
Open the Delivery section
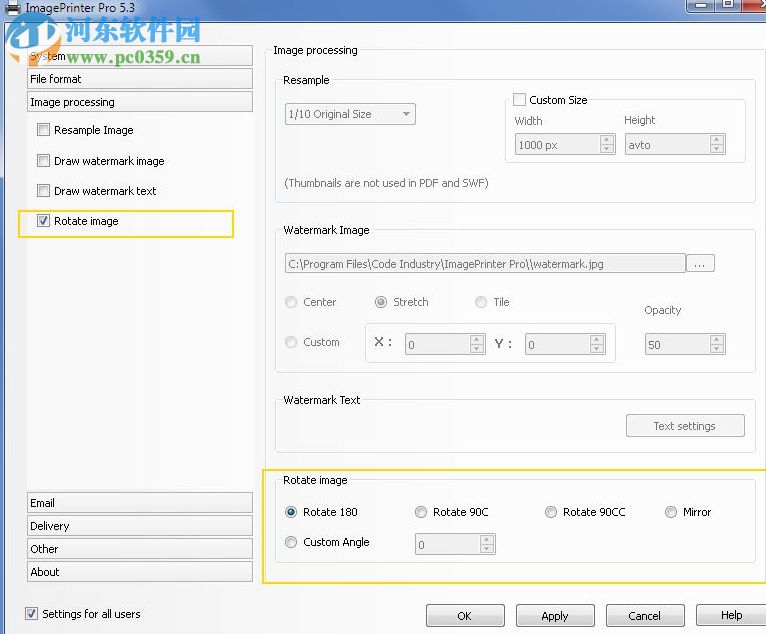pos(140,526)
